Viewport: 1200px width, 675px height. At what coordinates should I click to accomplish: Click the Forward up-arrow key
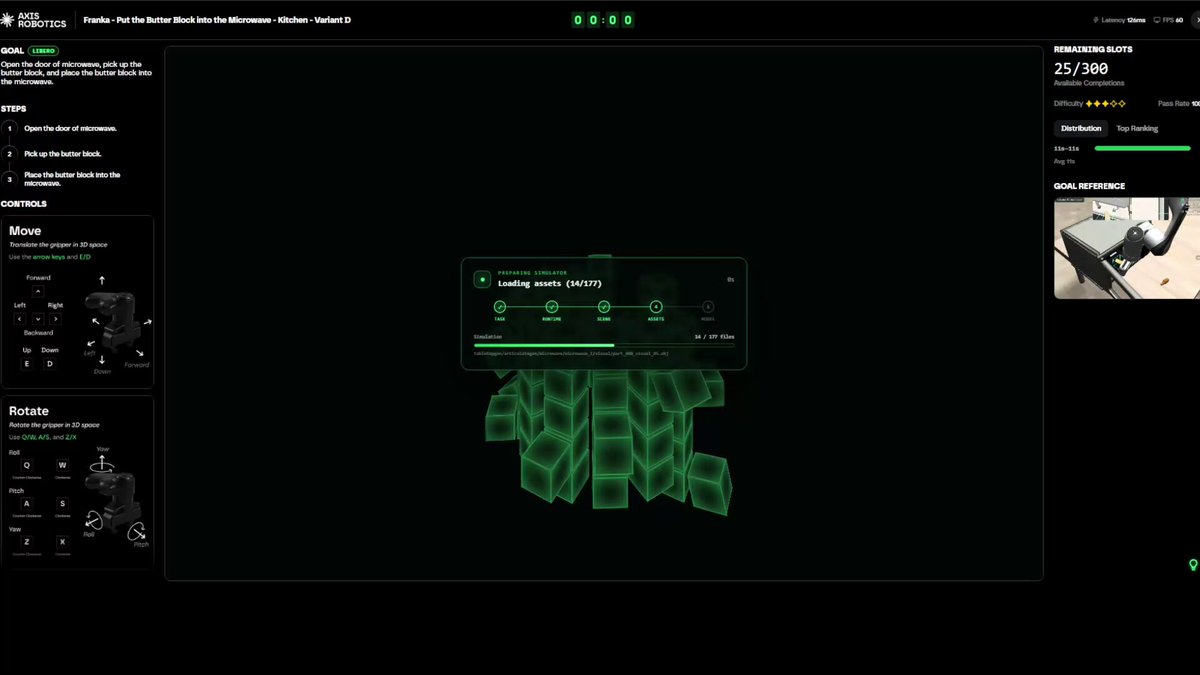[x=38, y=292]
